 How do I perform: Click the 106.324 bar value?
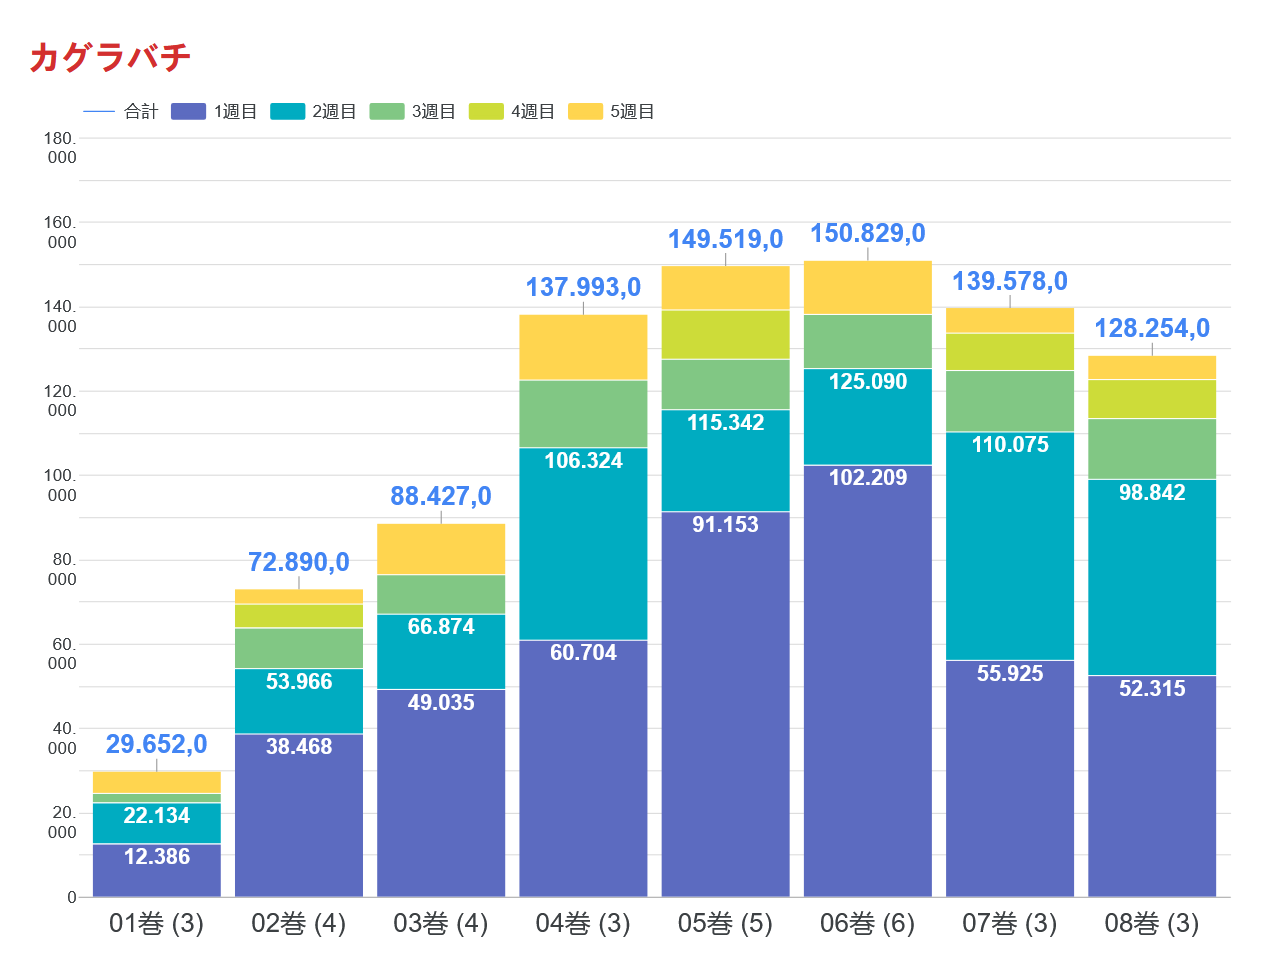[x=583, y=460]
